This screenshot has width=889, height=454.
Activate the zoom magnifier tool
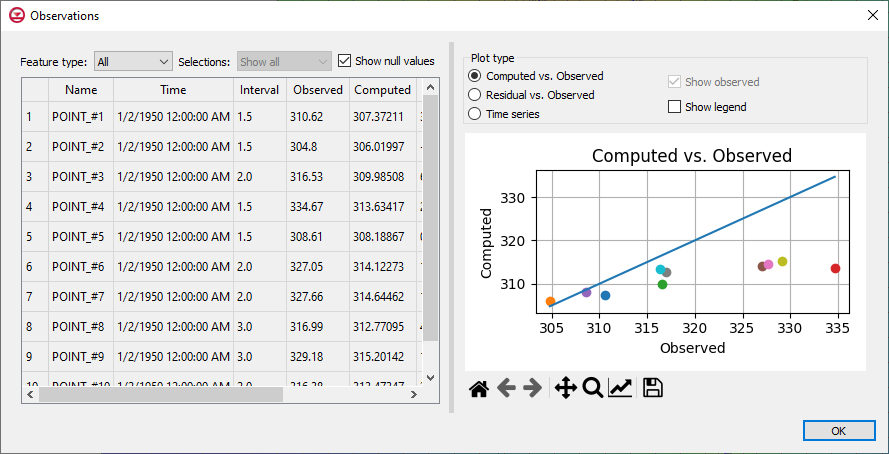(592, 389)
